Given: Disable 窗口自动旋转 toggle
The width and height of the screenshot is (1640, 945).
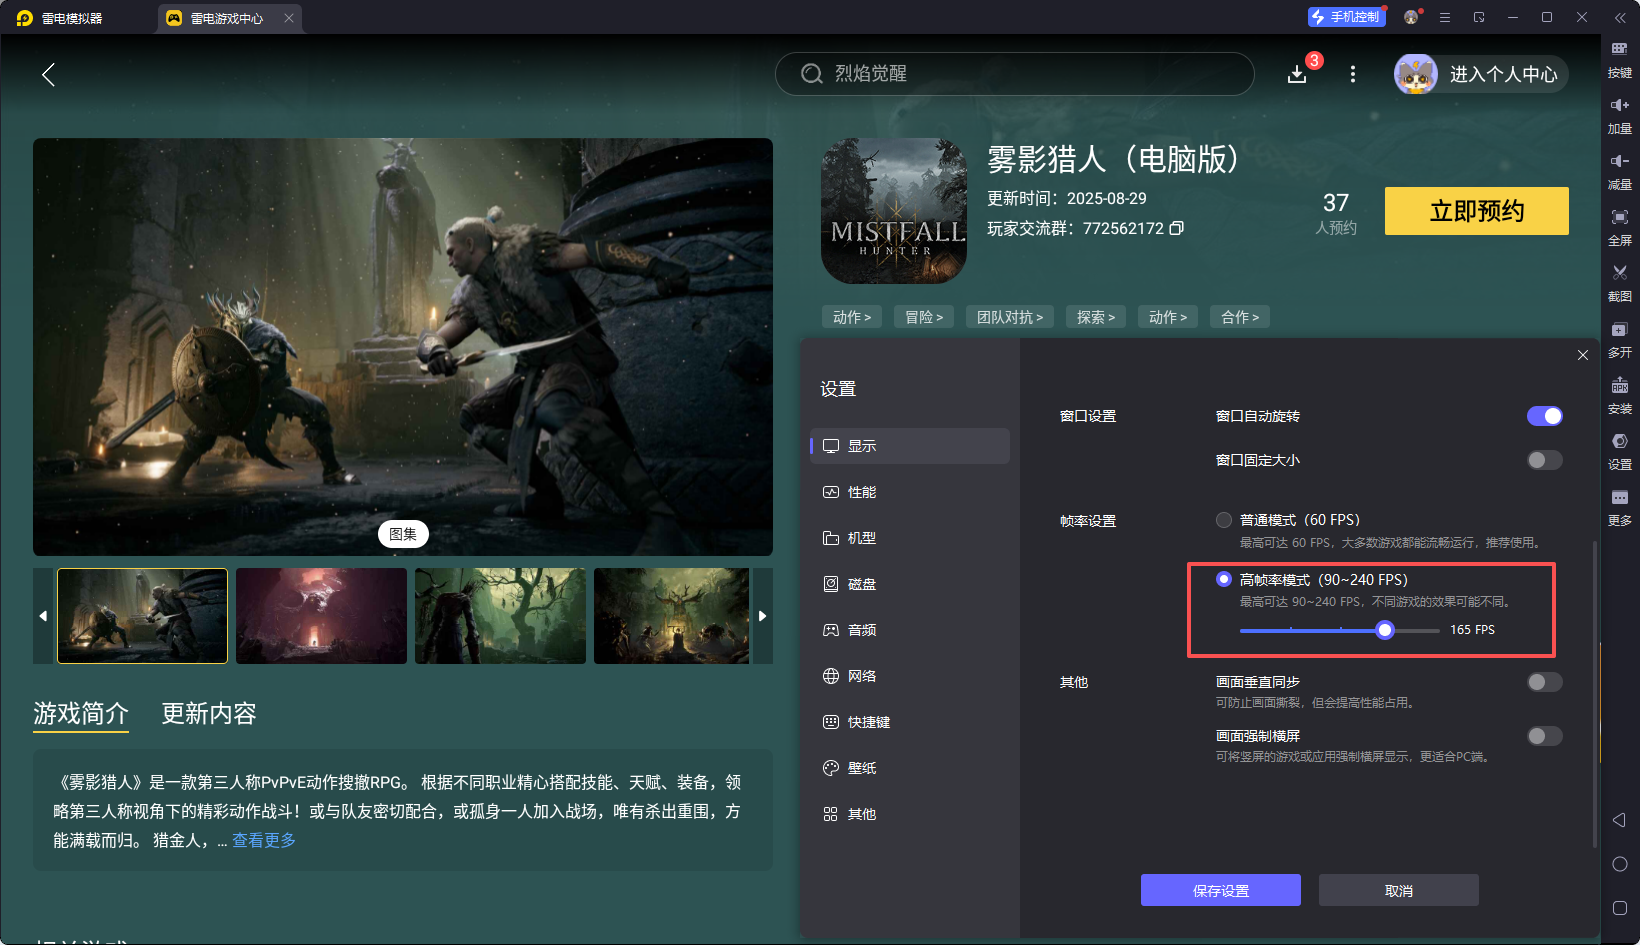Looking at the screenshot, I should pos(1545,416).
